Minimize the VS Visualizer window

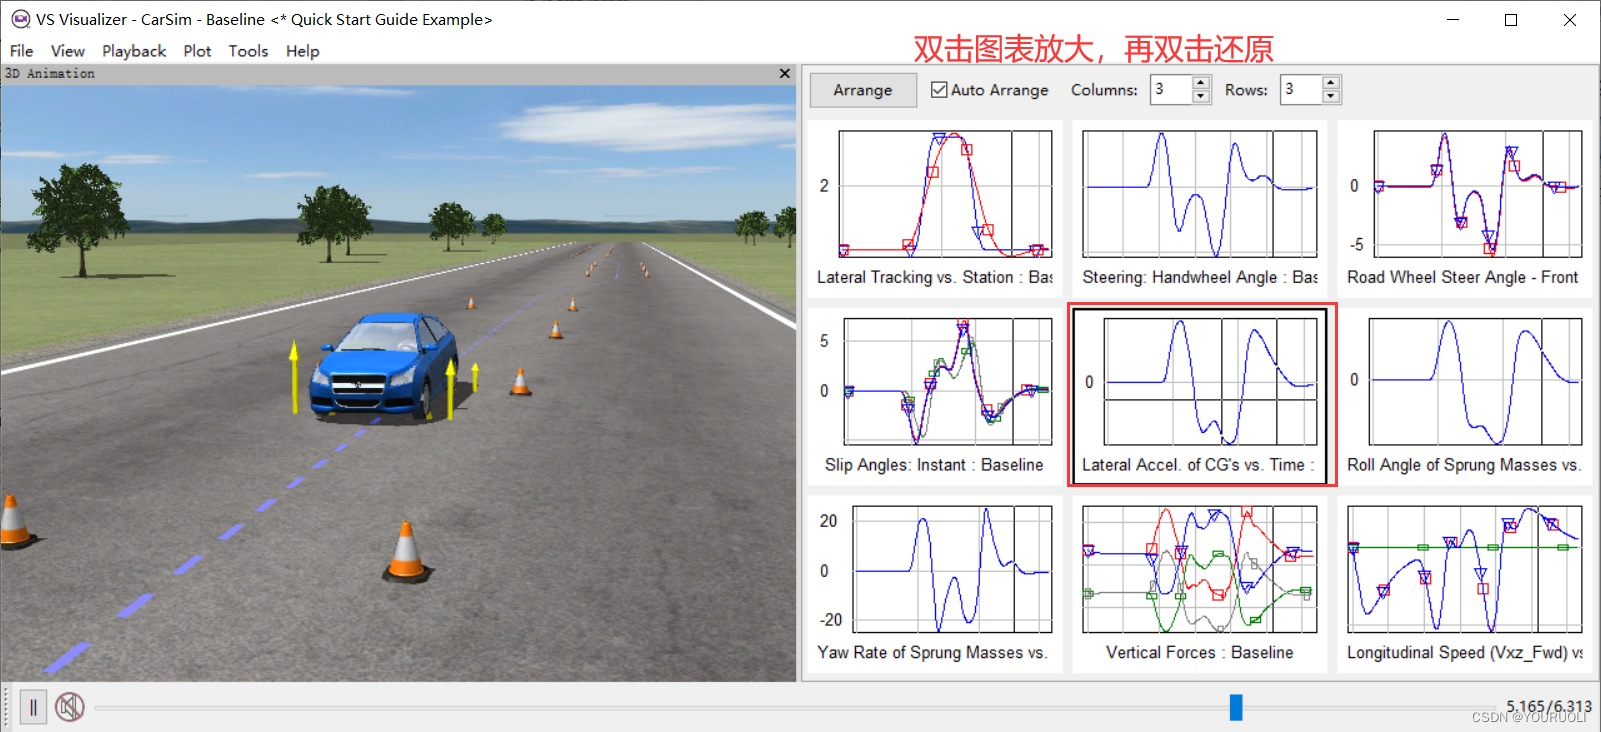[1453, 20]
